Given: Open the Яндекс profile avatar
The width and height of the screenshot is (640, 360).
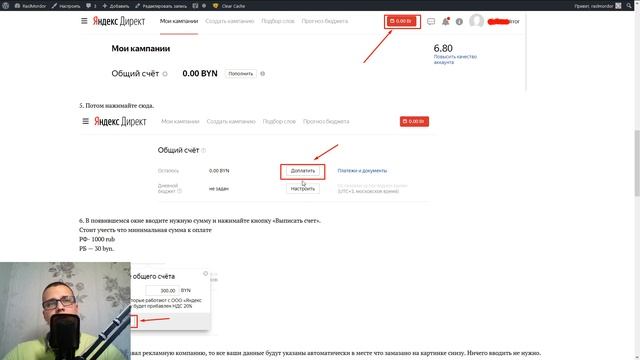Looking at the screenshot, I should [476, 21].
